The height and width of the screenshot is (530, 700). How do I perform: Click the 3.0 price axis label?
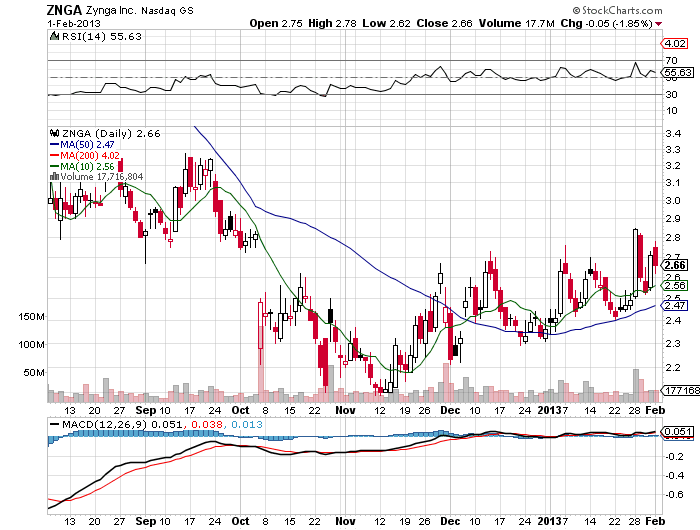(x=673, y=200)
